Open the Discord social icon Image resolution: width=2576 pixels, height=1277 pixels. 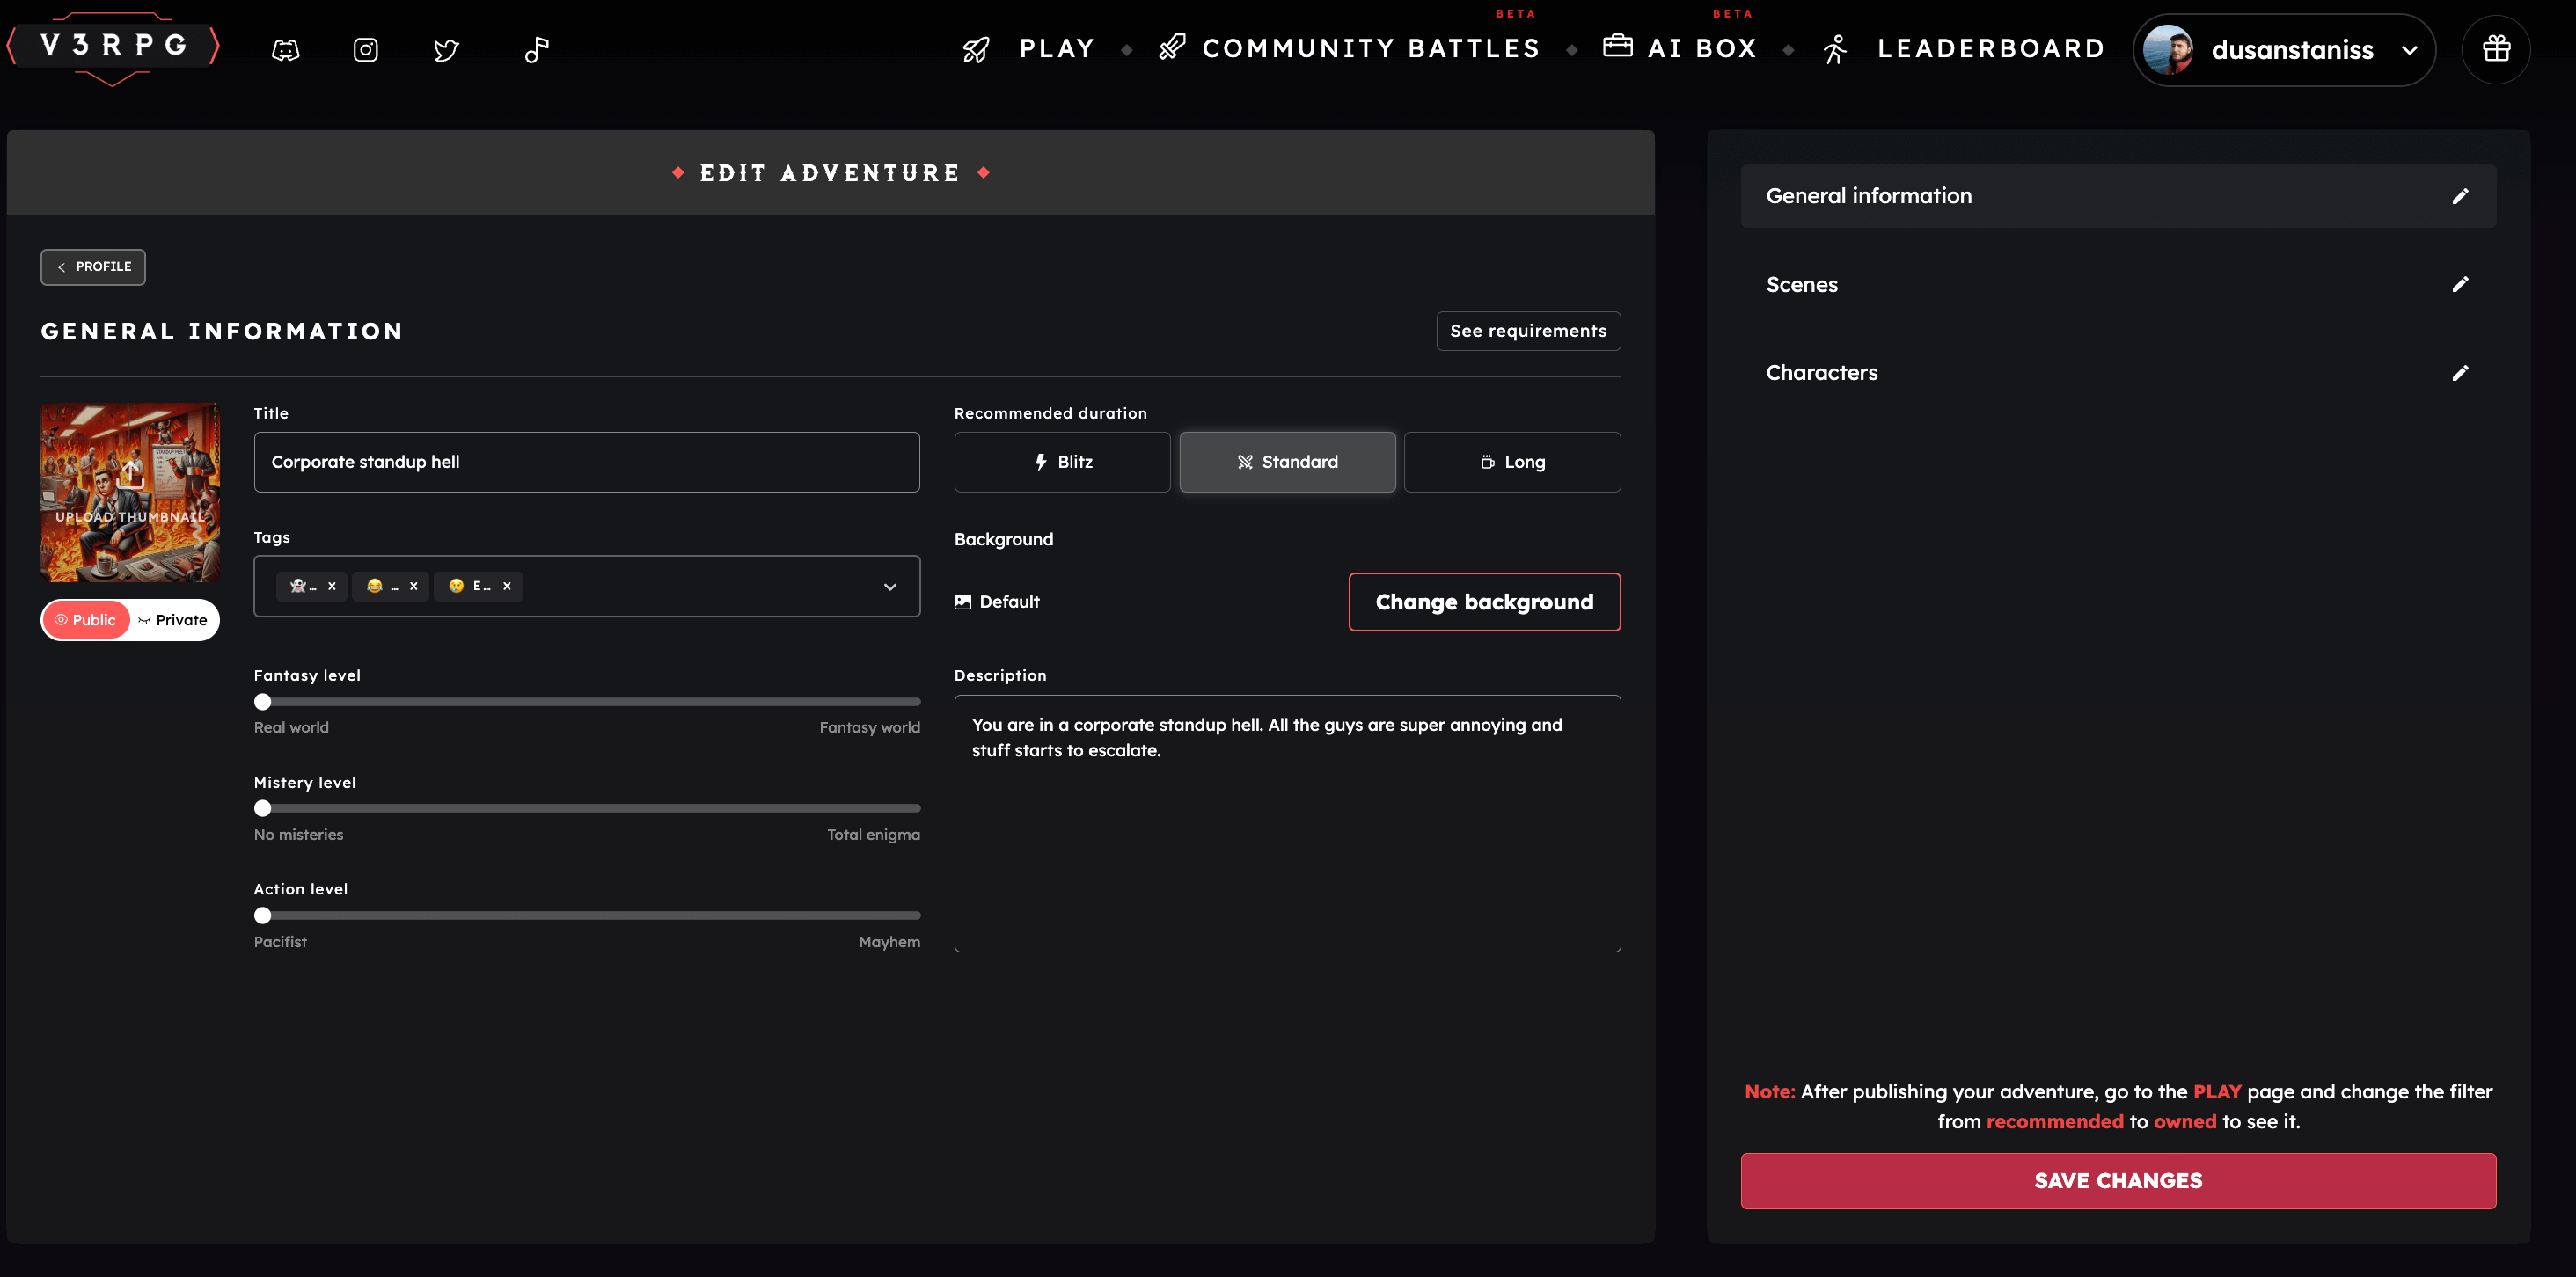[285, 49]
